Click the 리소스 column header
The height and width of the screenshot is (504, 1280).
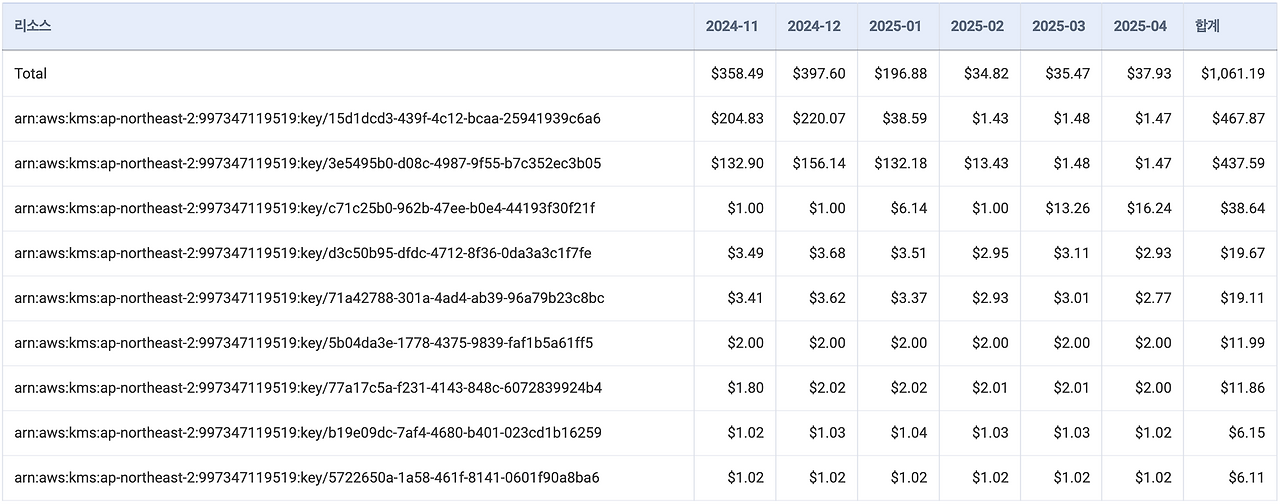coord(33,26)
